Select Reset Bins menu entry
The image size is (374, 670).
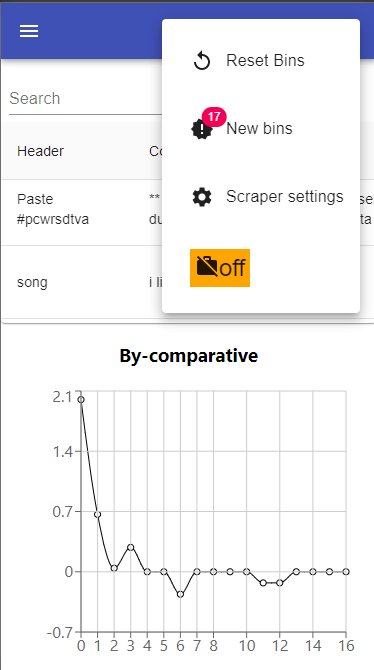261,61
